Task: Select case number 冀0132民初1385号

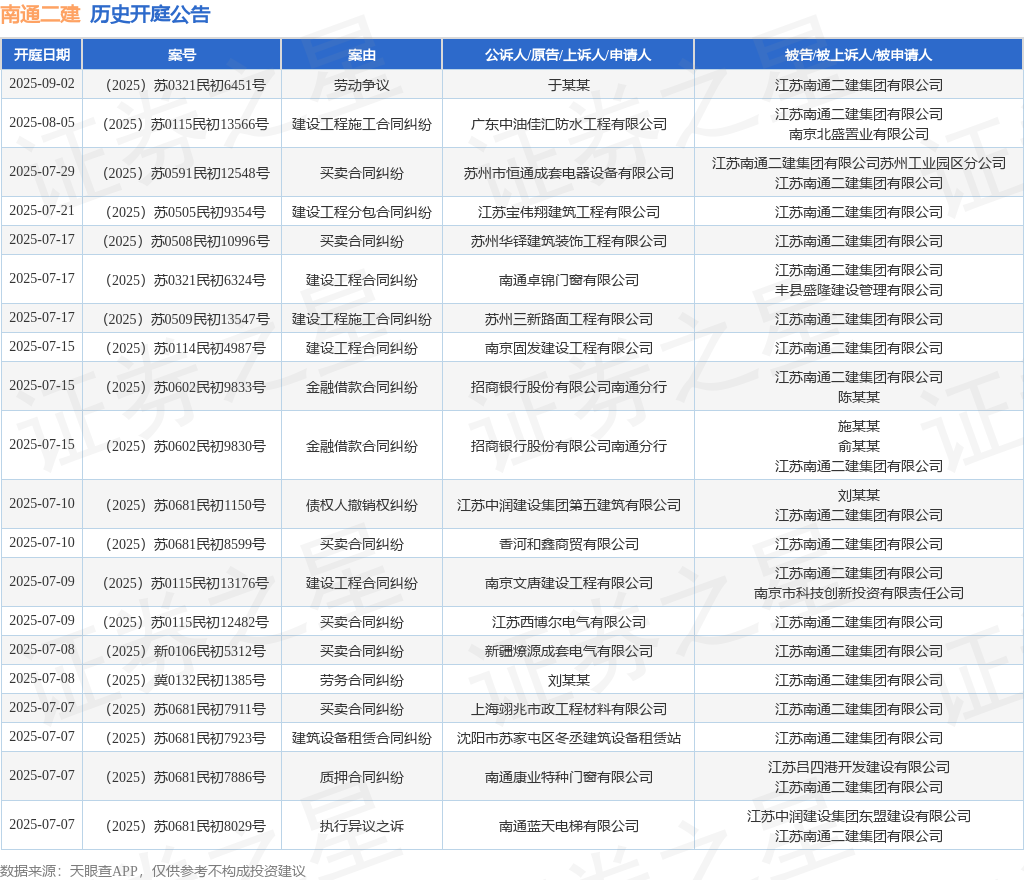Action: pos(185,680)
